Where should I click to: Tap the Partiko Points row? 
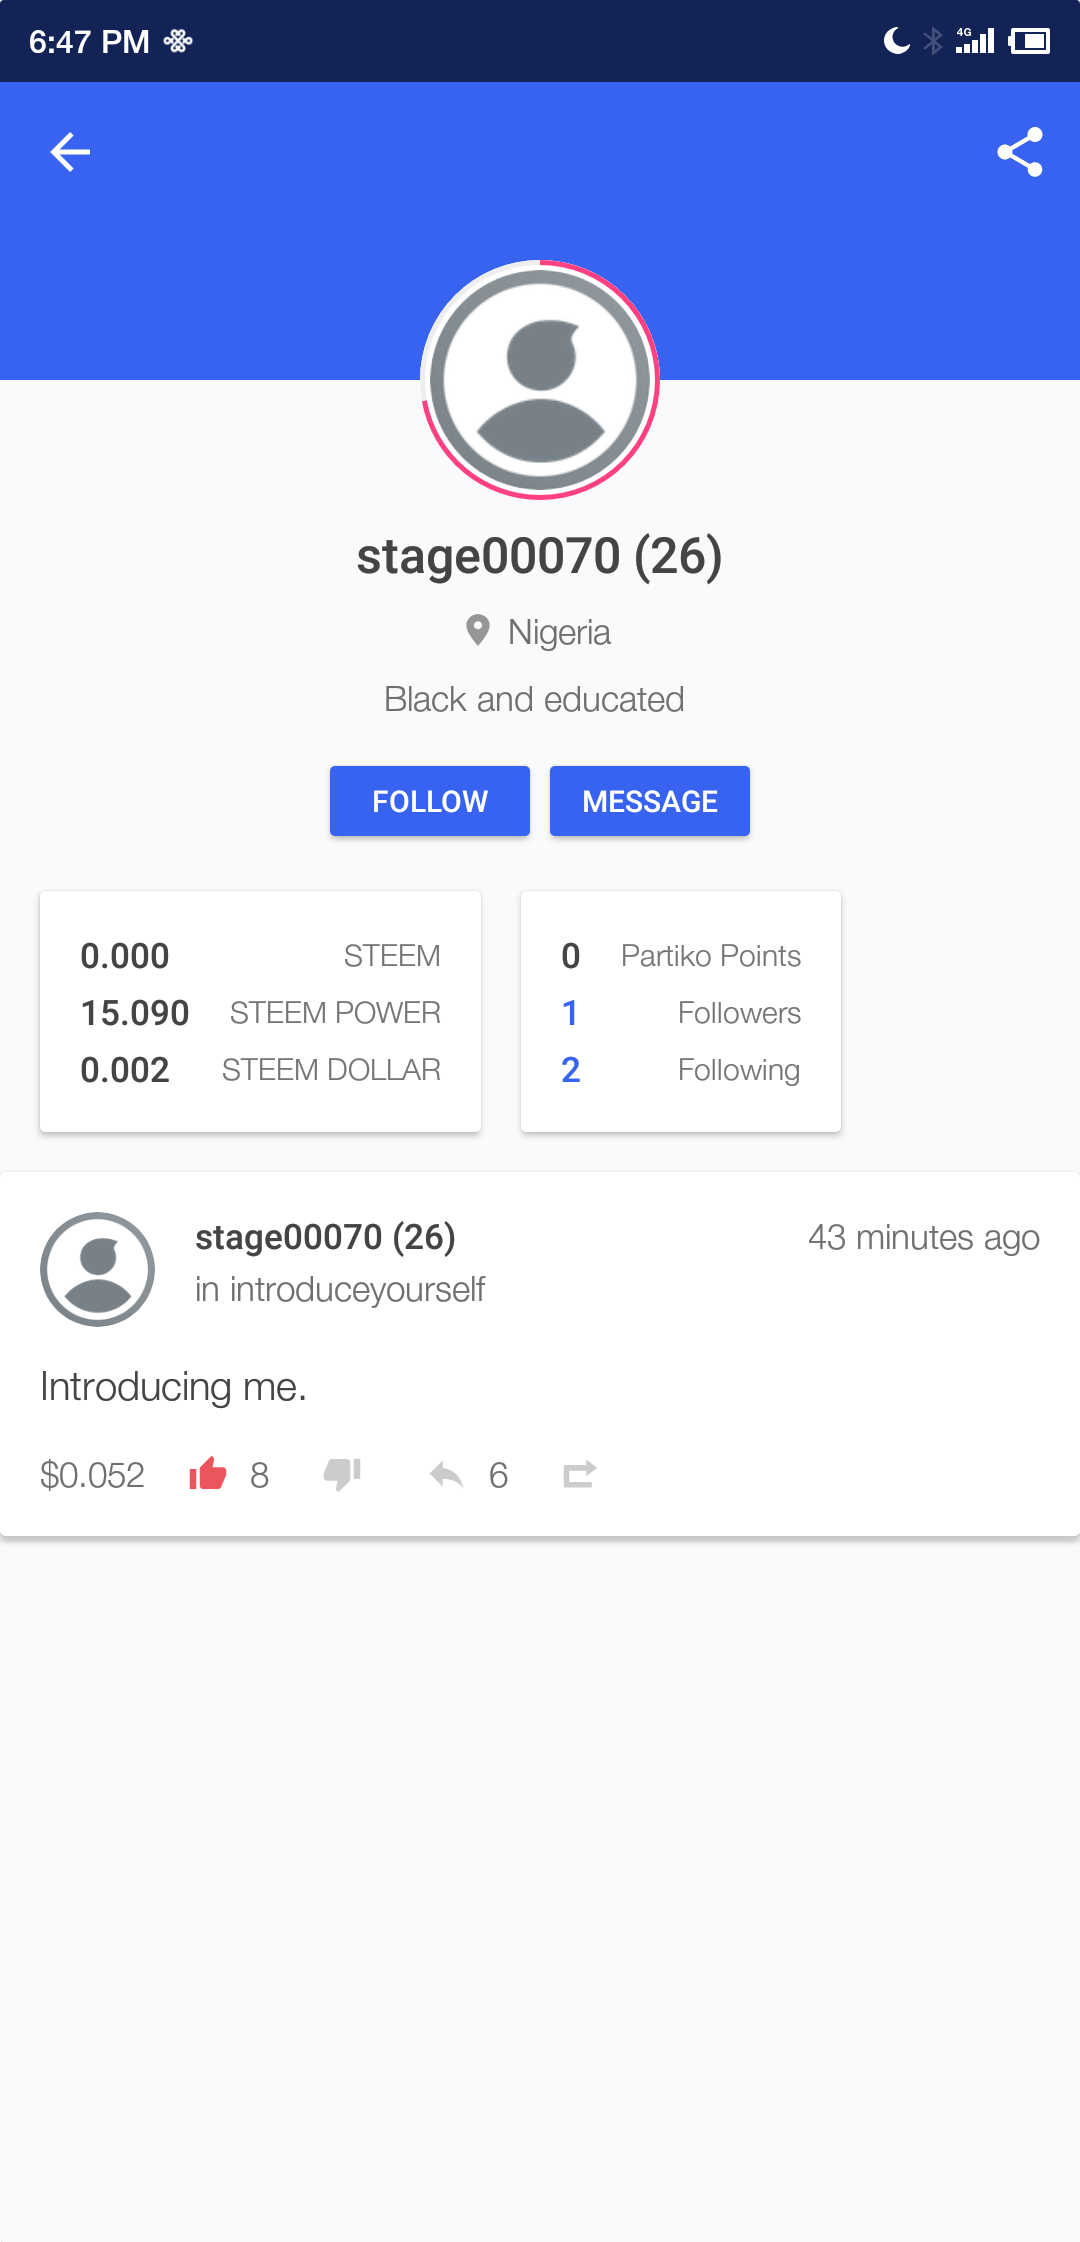click(680, 956)
